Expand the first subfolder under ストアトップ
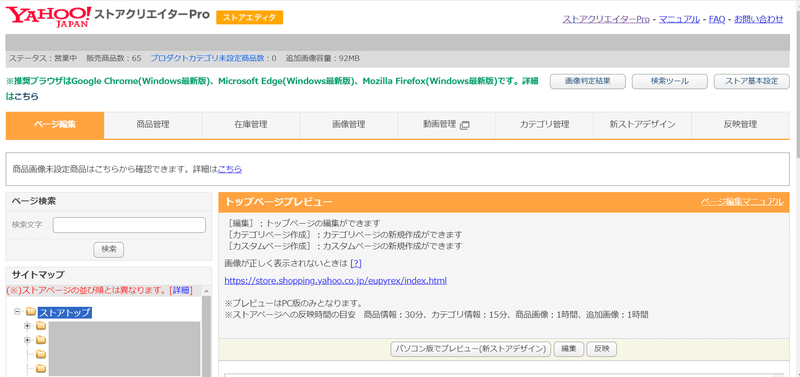800x377 pixels. click(x=27, y=325)
